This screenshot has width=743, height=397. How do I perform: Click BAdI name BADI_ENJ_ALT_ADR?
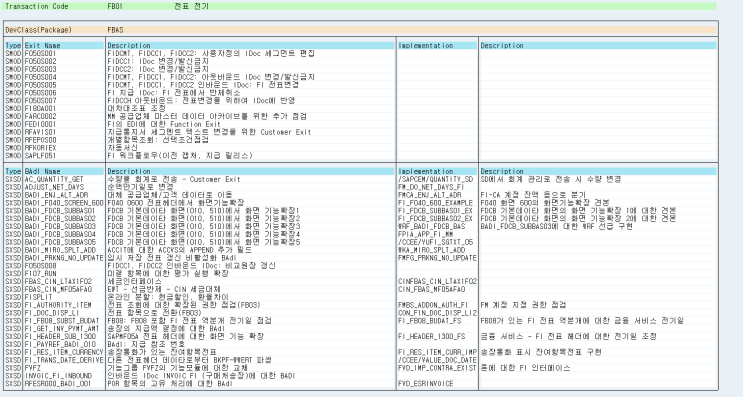tap(56, 195)
